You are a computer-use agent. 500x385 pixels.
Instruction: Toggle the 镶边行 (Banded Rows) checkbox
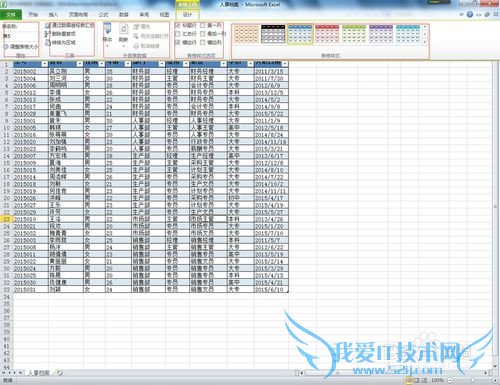tap(178, 42)
